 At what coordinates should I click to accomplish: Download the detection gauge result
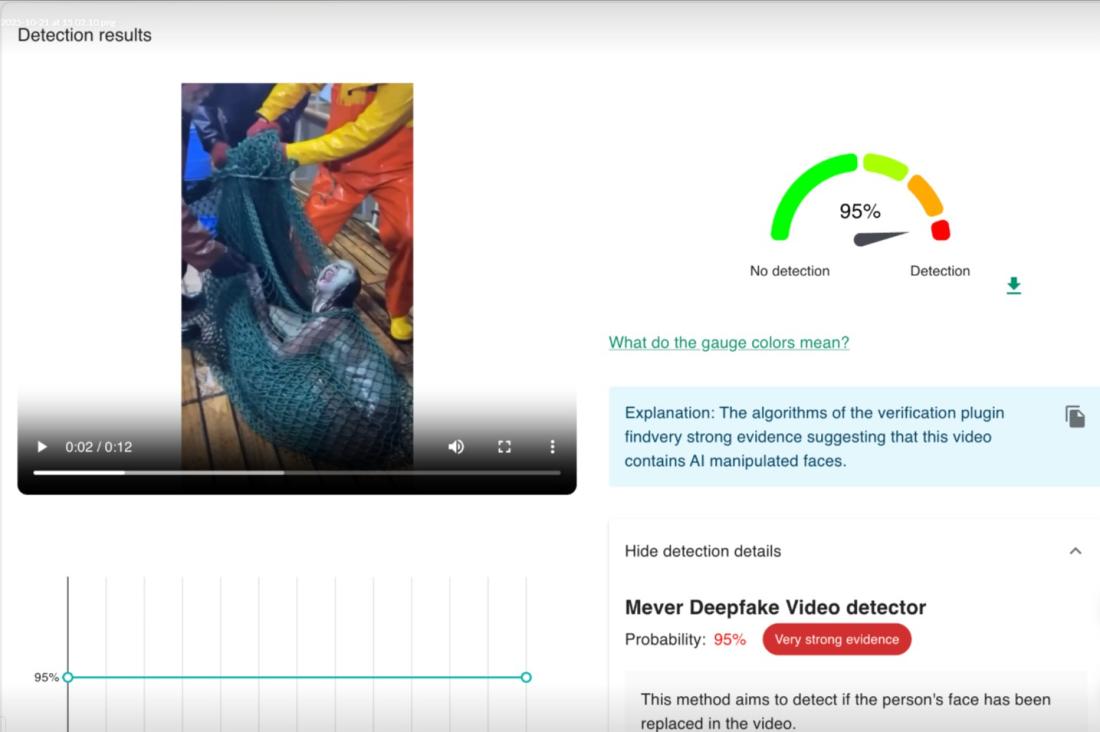[1013, 286]
